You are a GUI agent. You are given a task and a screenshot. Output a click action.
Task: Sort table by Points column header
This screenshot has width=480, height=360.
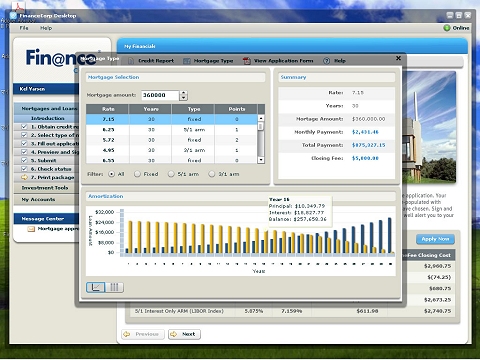[x=237, y=109]
